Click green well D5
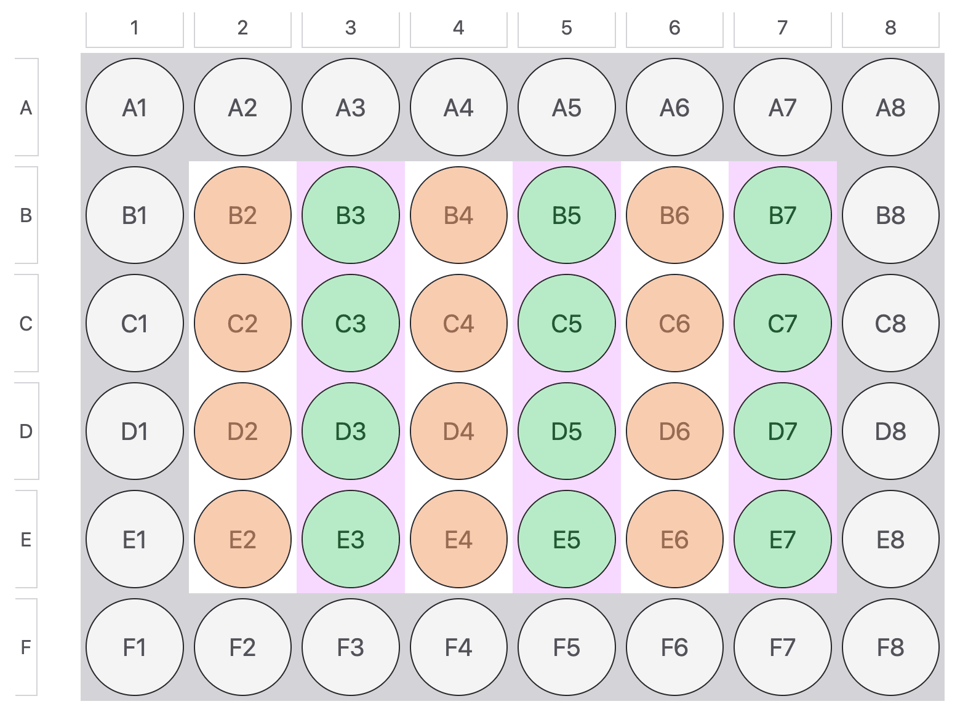The width and height of the screenshot is (960, 720). pyautogui.click(x=567, y=432)
